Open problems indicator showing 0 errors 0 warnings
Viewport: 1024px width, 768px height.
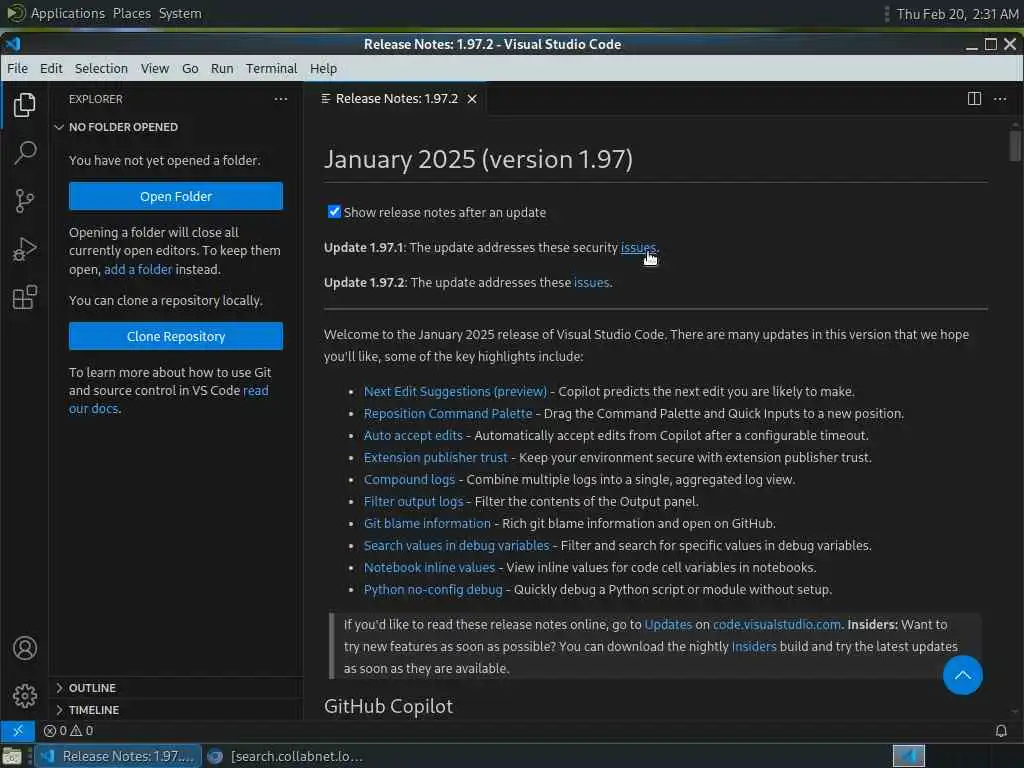[69, 731]
